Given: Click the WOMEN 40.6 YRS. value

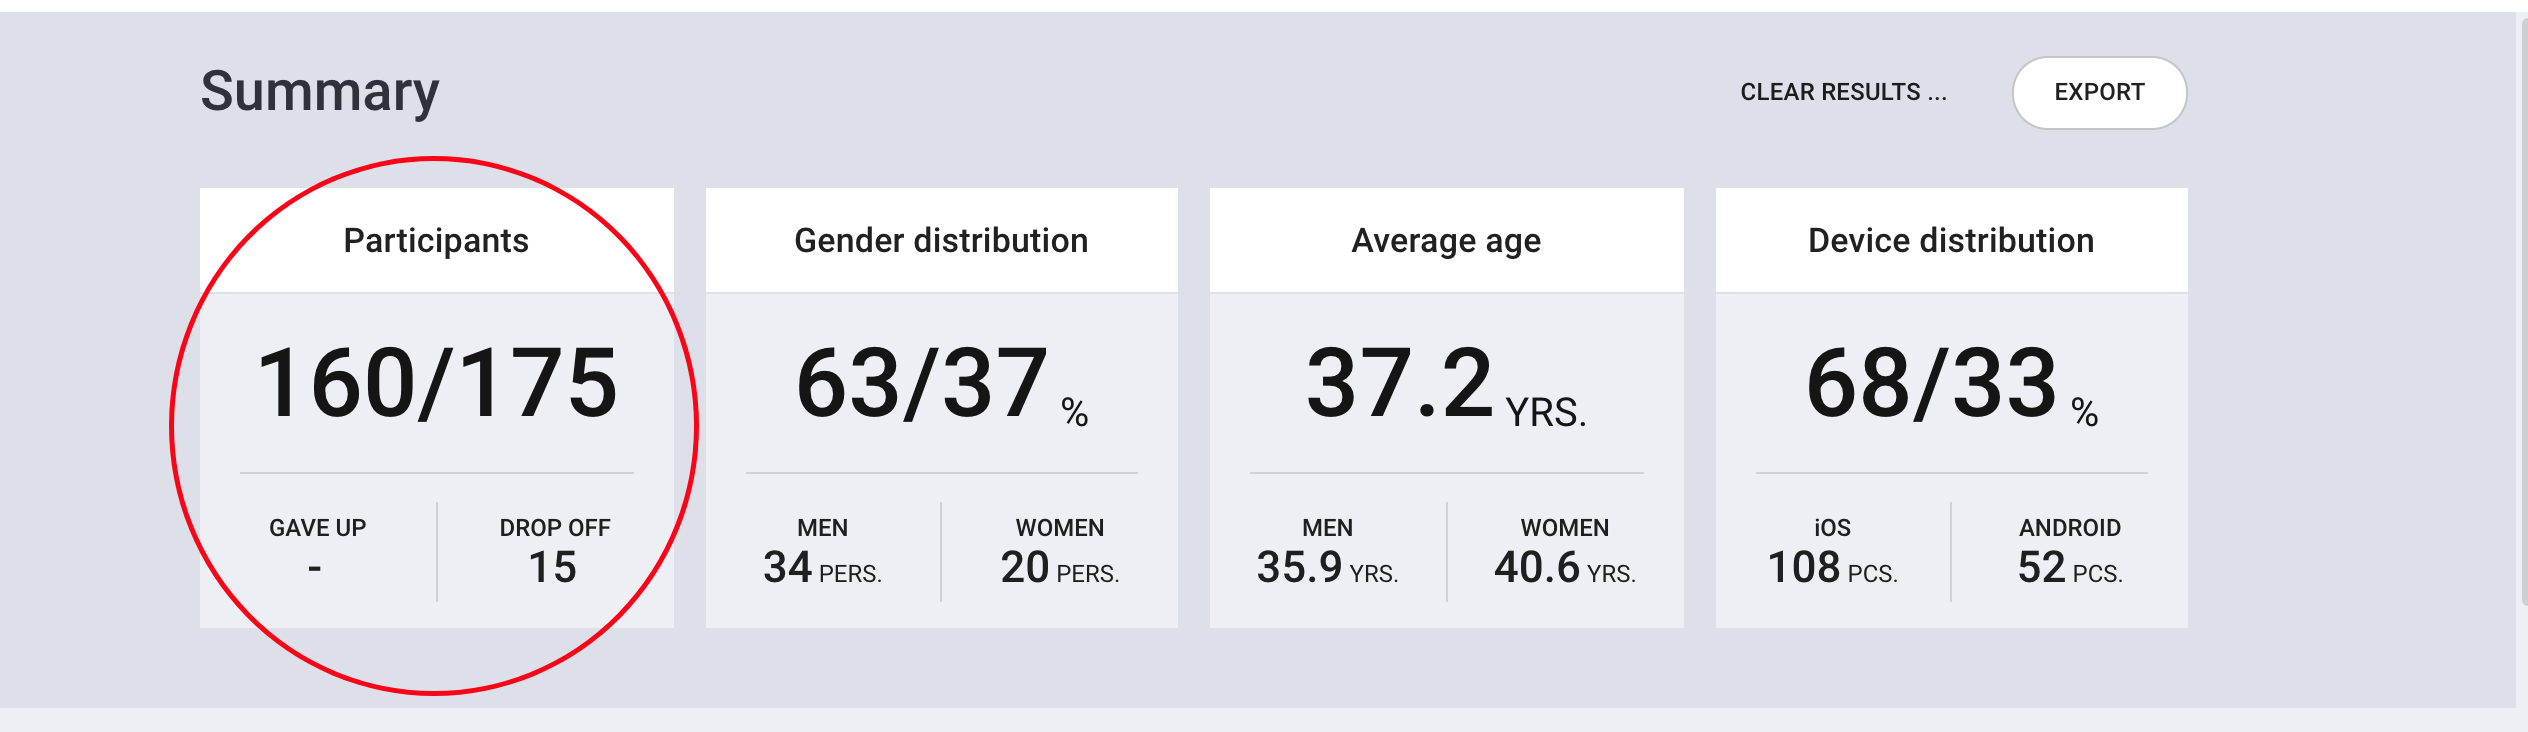Looking at the screenshot, I should click(1565, 551).
